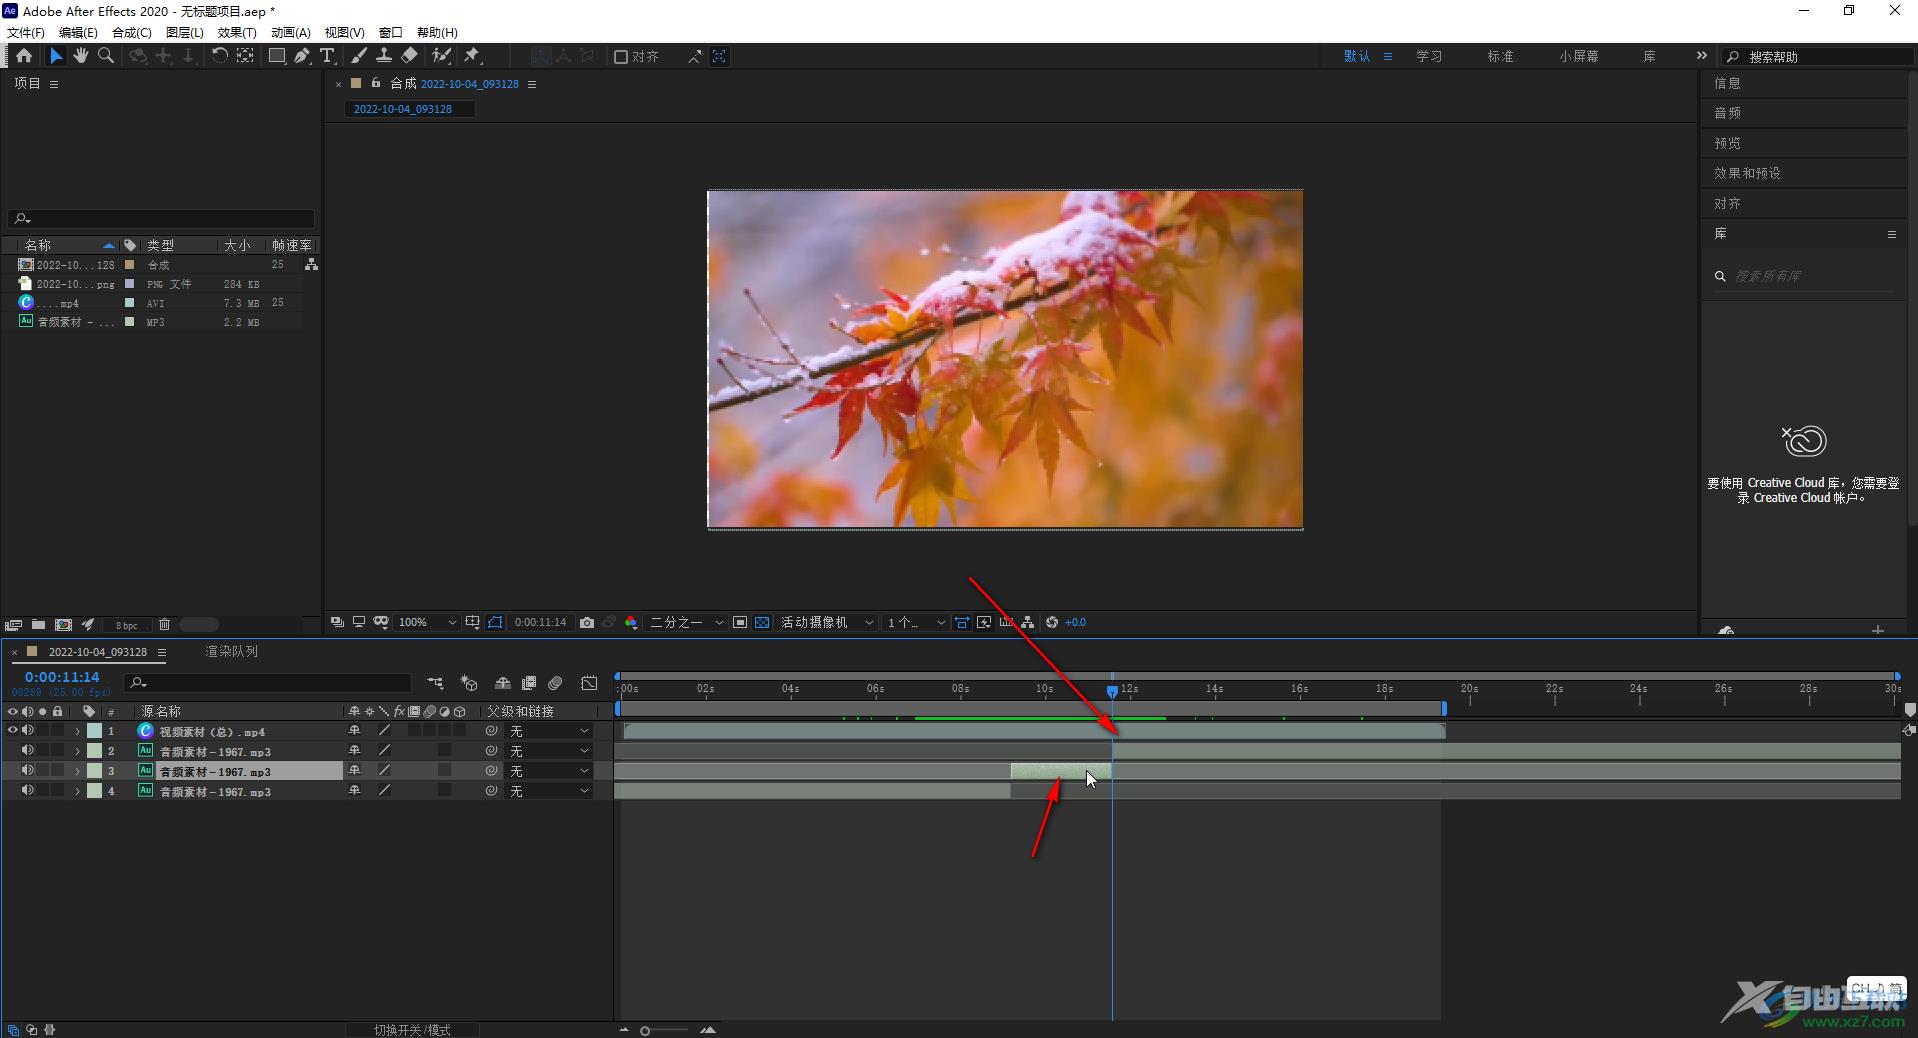Open the 编辑(E) menu
The image size is (1918, 1038).
(x=78, y=33)
